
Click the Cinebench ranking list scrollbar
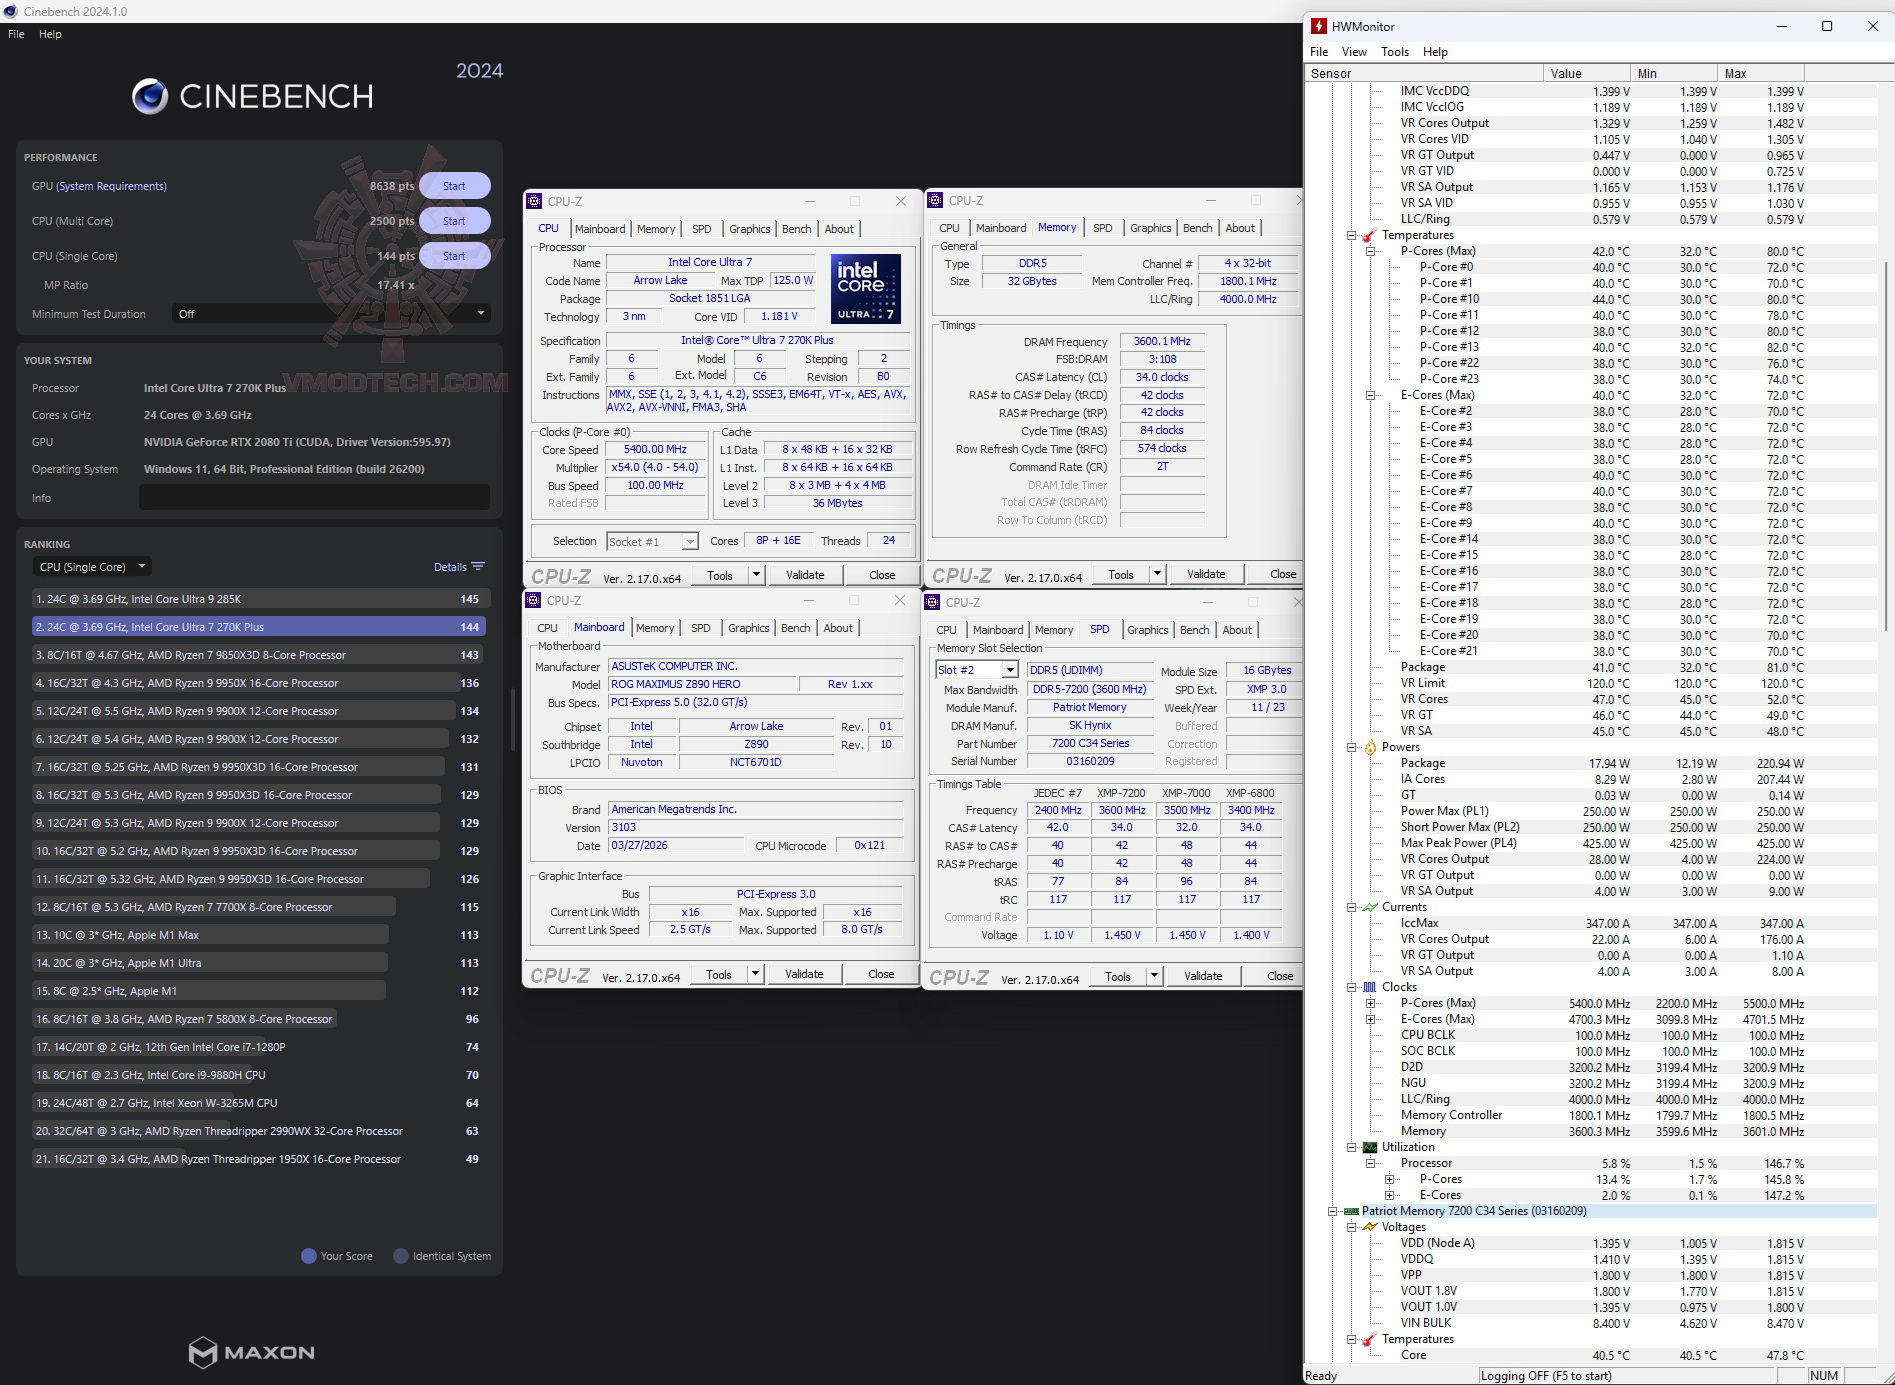[x=512, y=718]
